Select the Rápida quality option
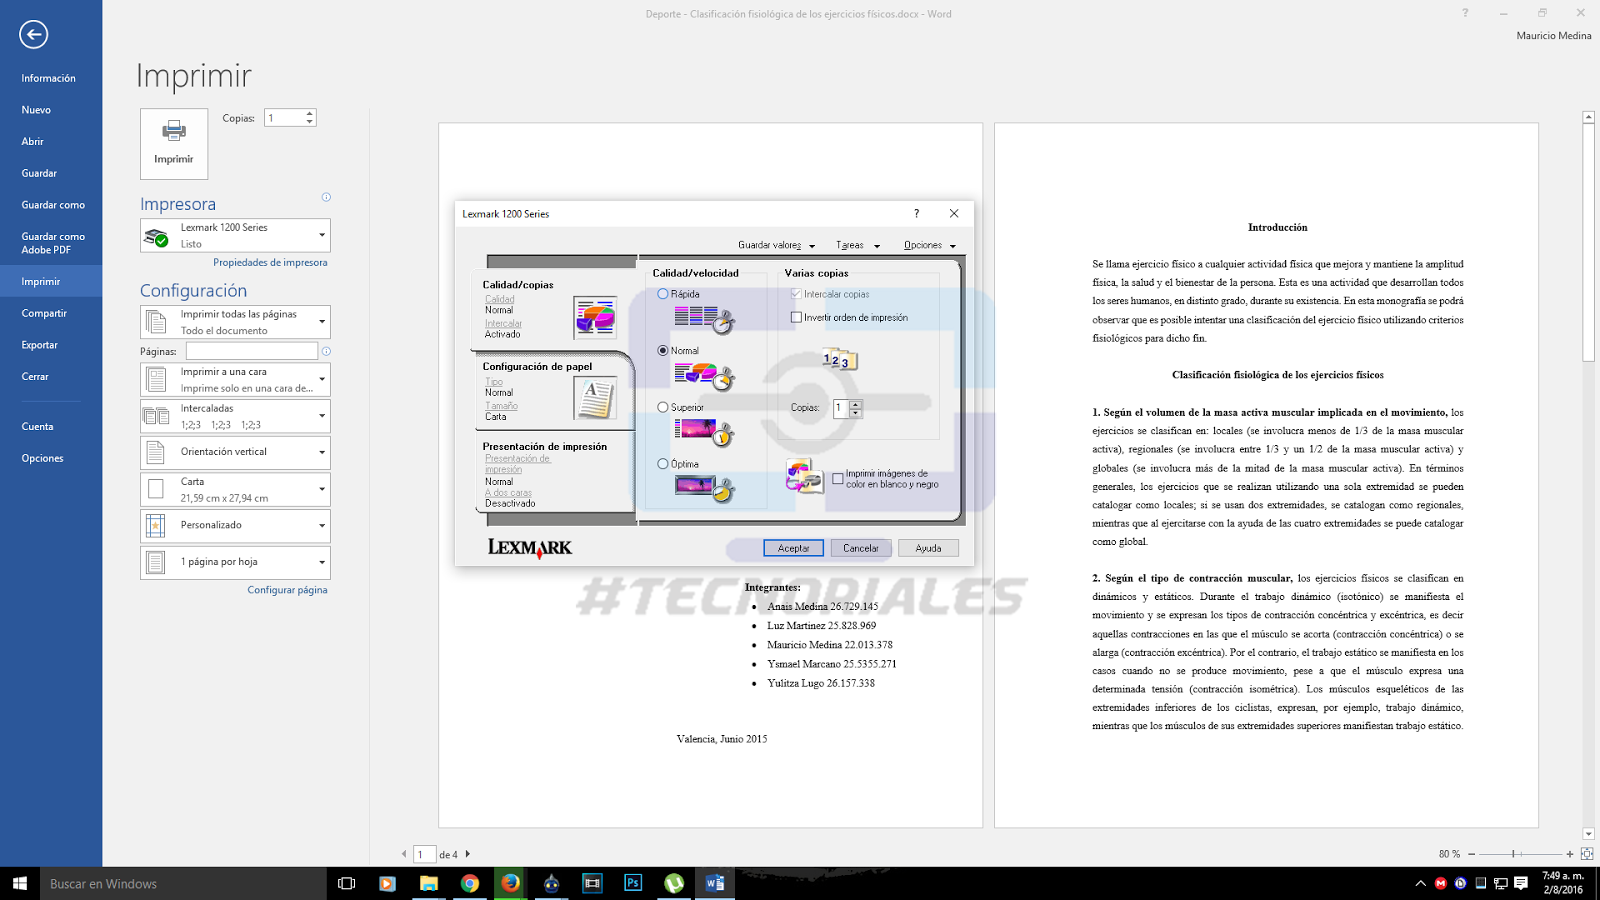This screenshot has width=1600, height=900. [663, 294]
